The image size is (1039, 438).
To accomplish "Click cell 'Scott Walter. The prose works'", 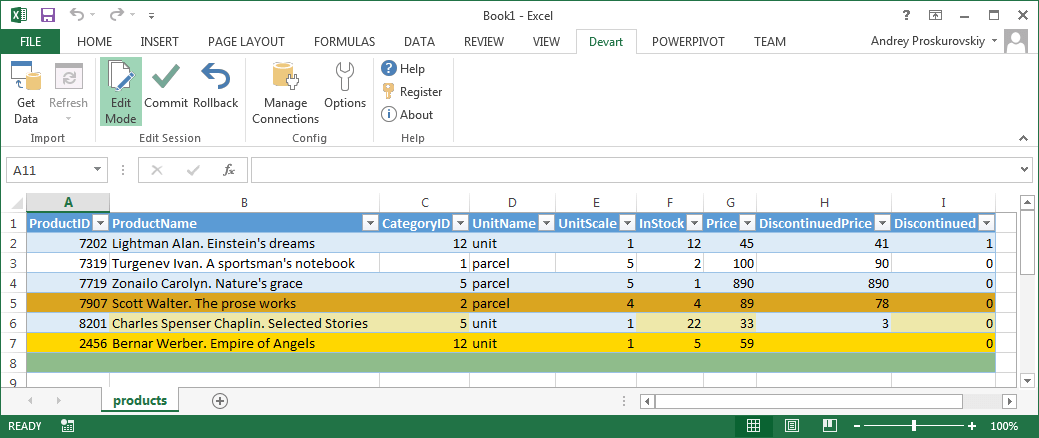I will coord(245,303).
